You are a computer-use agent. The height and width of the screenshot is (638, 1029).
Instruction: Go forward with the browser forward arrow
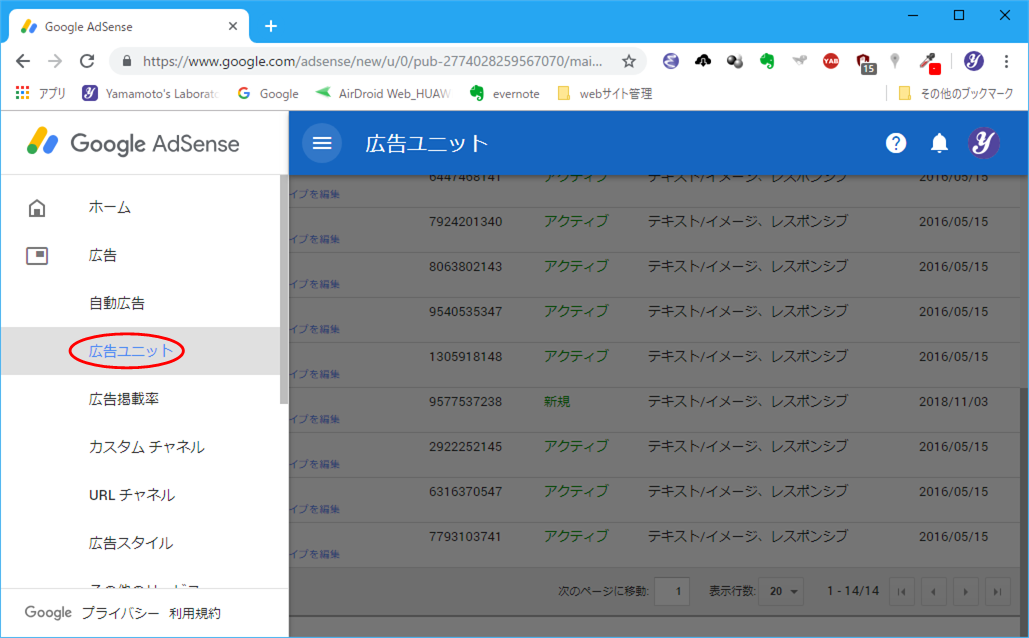click(55, 61)
